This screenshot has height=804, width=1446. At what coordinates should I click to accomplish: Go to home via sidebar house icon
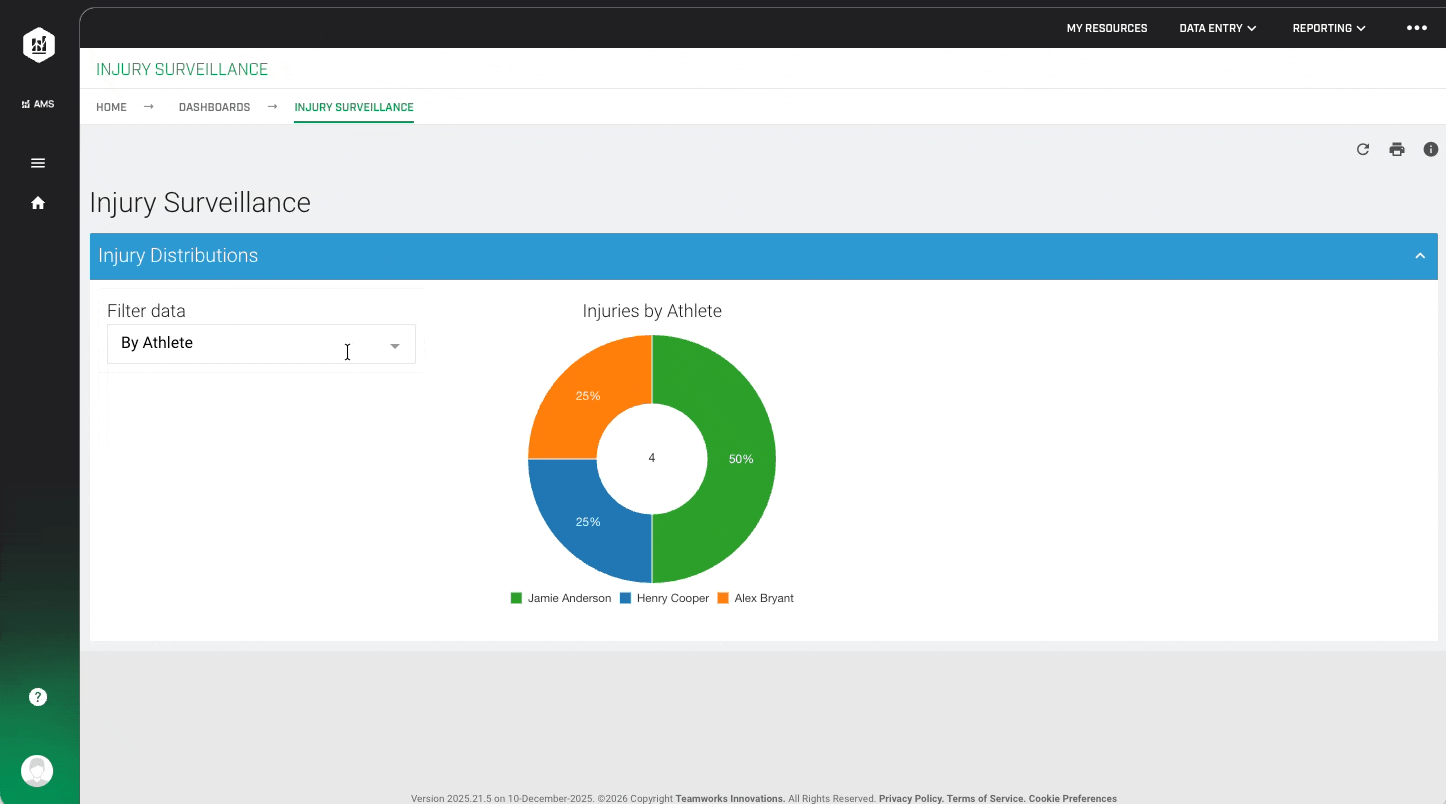tap(38, 203)
